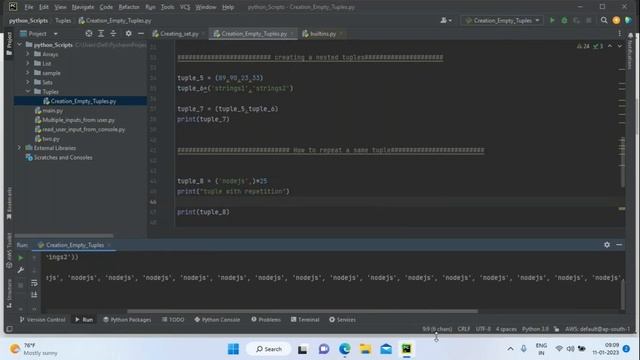Collapse python_Scripts root folder
Viewport: 640px width, 360px height.
pos(19,44)
